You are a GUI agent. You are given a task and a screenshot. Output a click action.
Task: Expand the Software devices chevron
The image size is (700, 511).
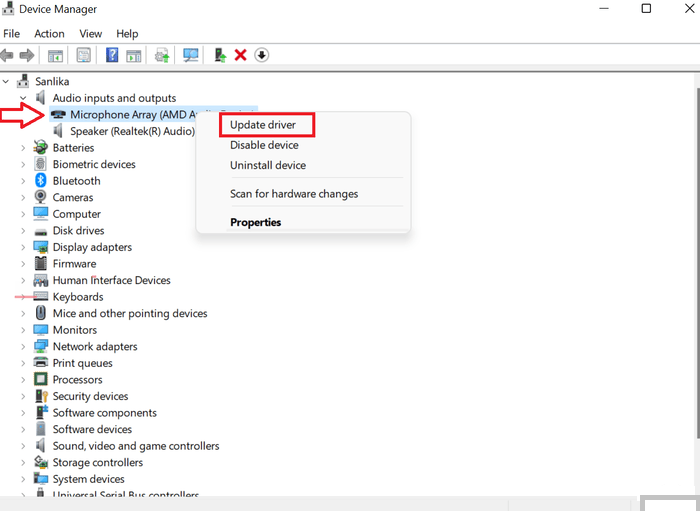click(23, 429)
